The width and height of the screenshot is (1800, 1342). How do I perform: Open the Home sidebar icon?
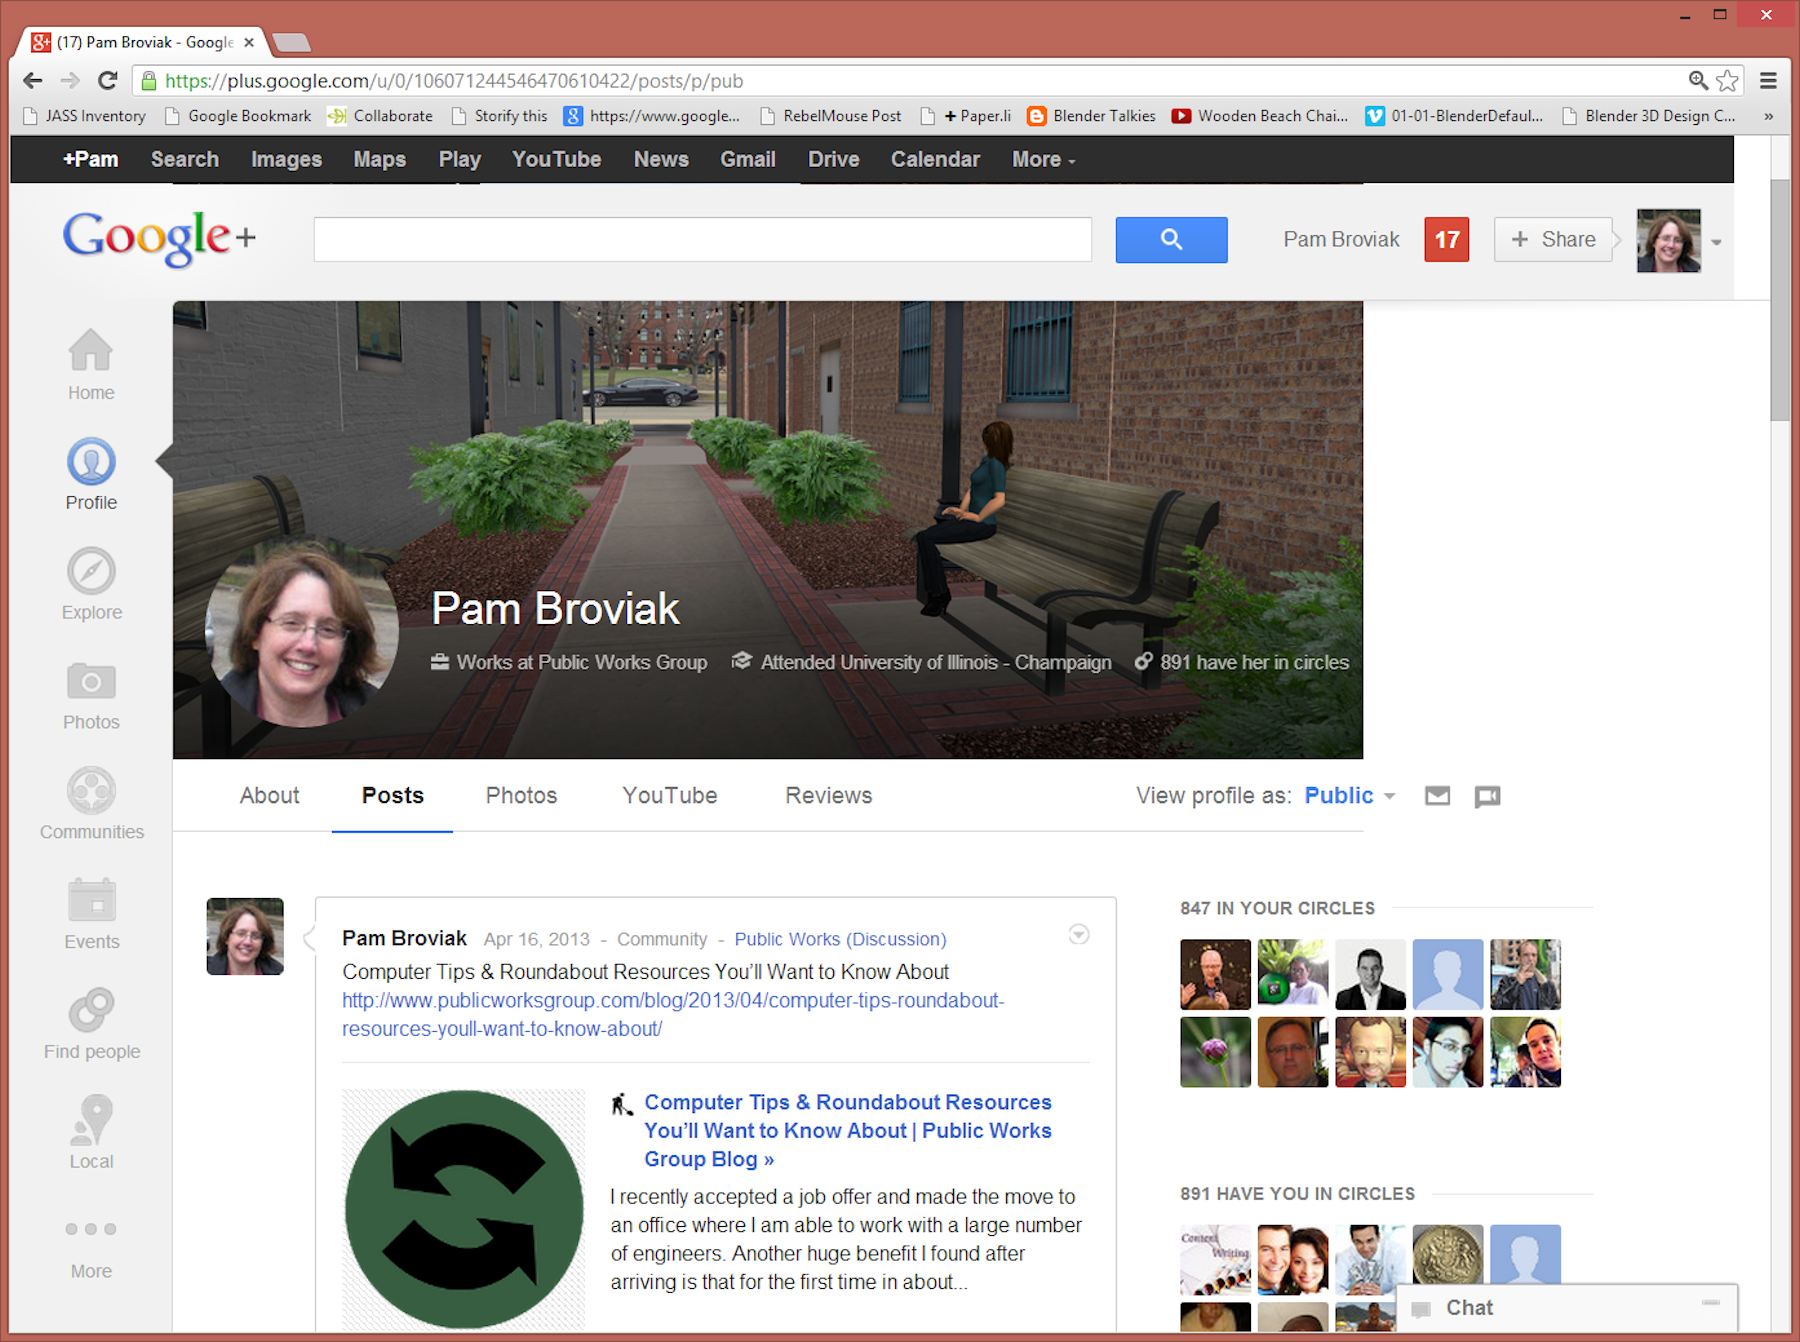coord(91,351)
